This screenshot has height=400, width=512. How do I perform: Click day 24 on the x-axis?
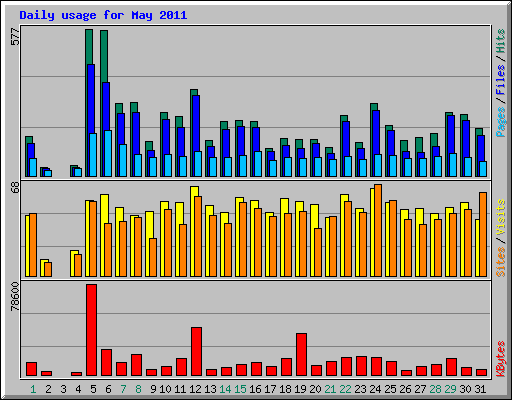click(x=375, y=389)
